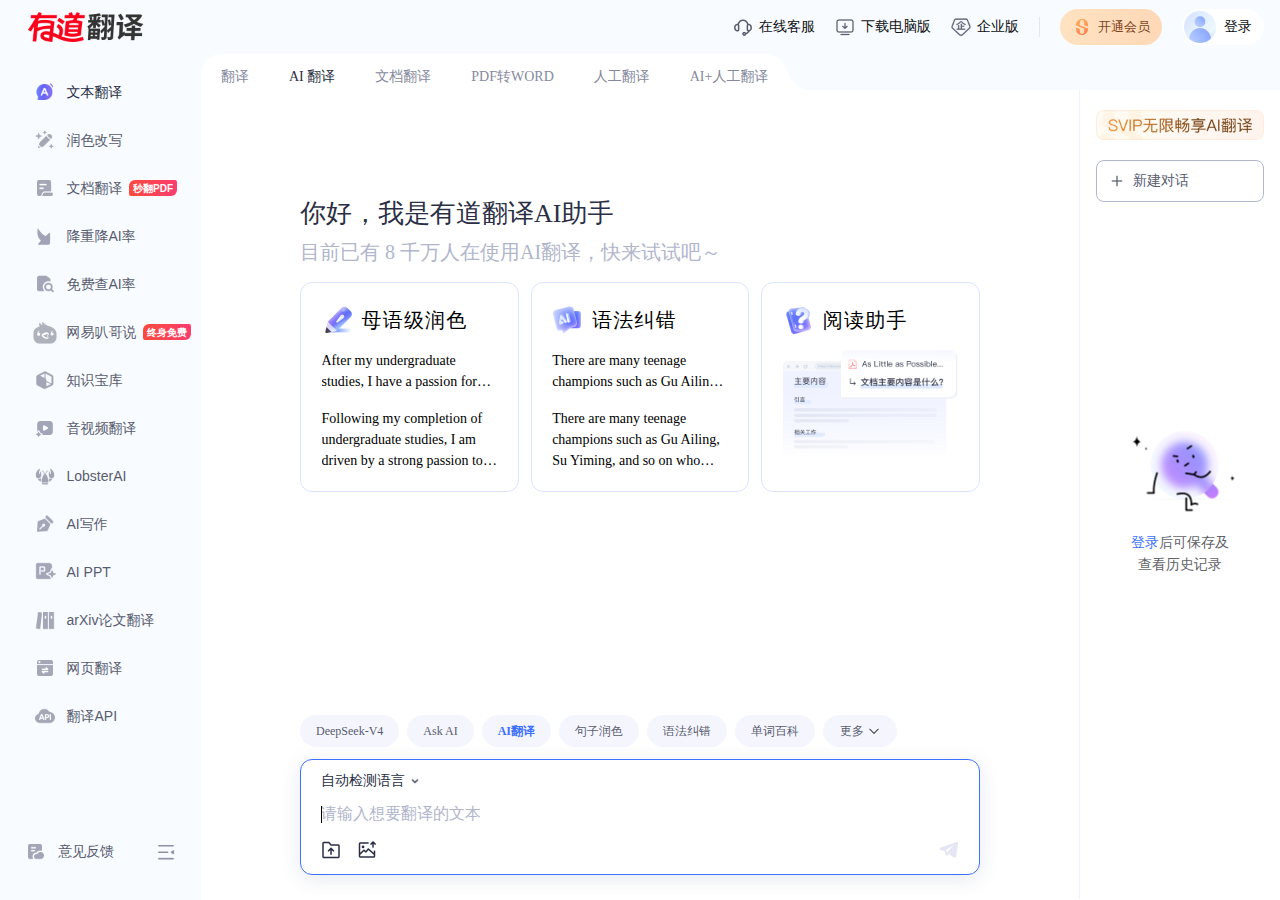Open 意见反馈 feedback link
Image resolution: width=1280 pixels, height=900 pixels.
71,852
